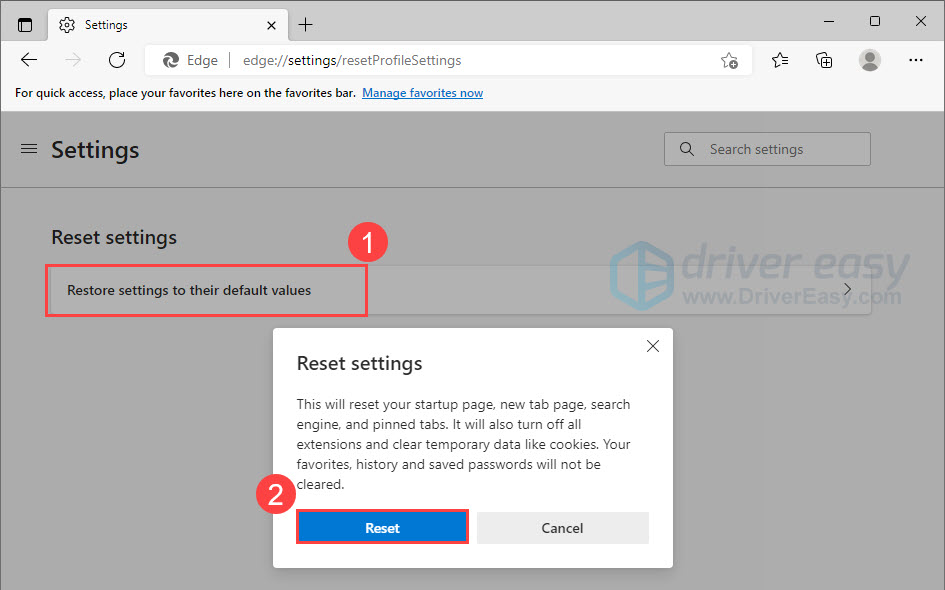The height and width of the screenshot is (590, 945).
Task: Open the user profile avatar
Action: [870, 60]
